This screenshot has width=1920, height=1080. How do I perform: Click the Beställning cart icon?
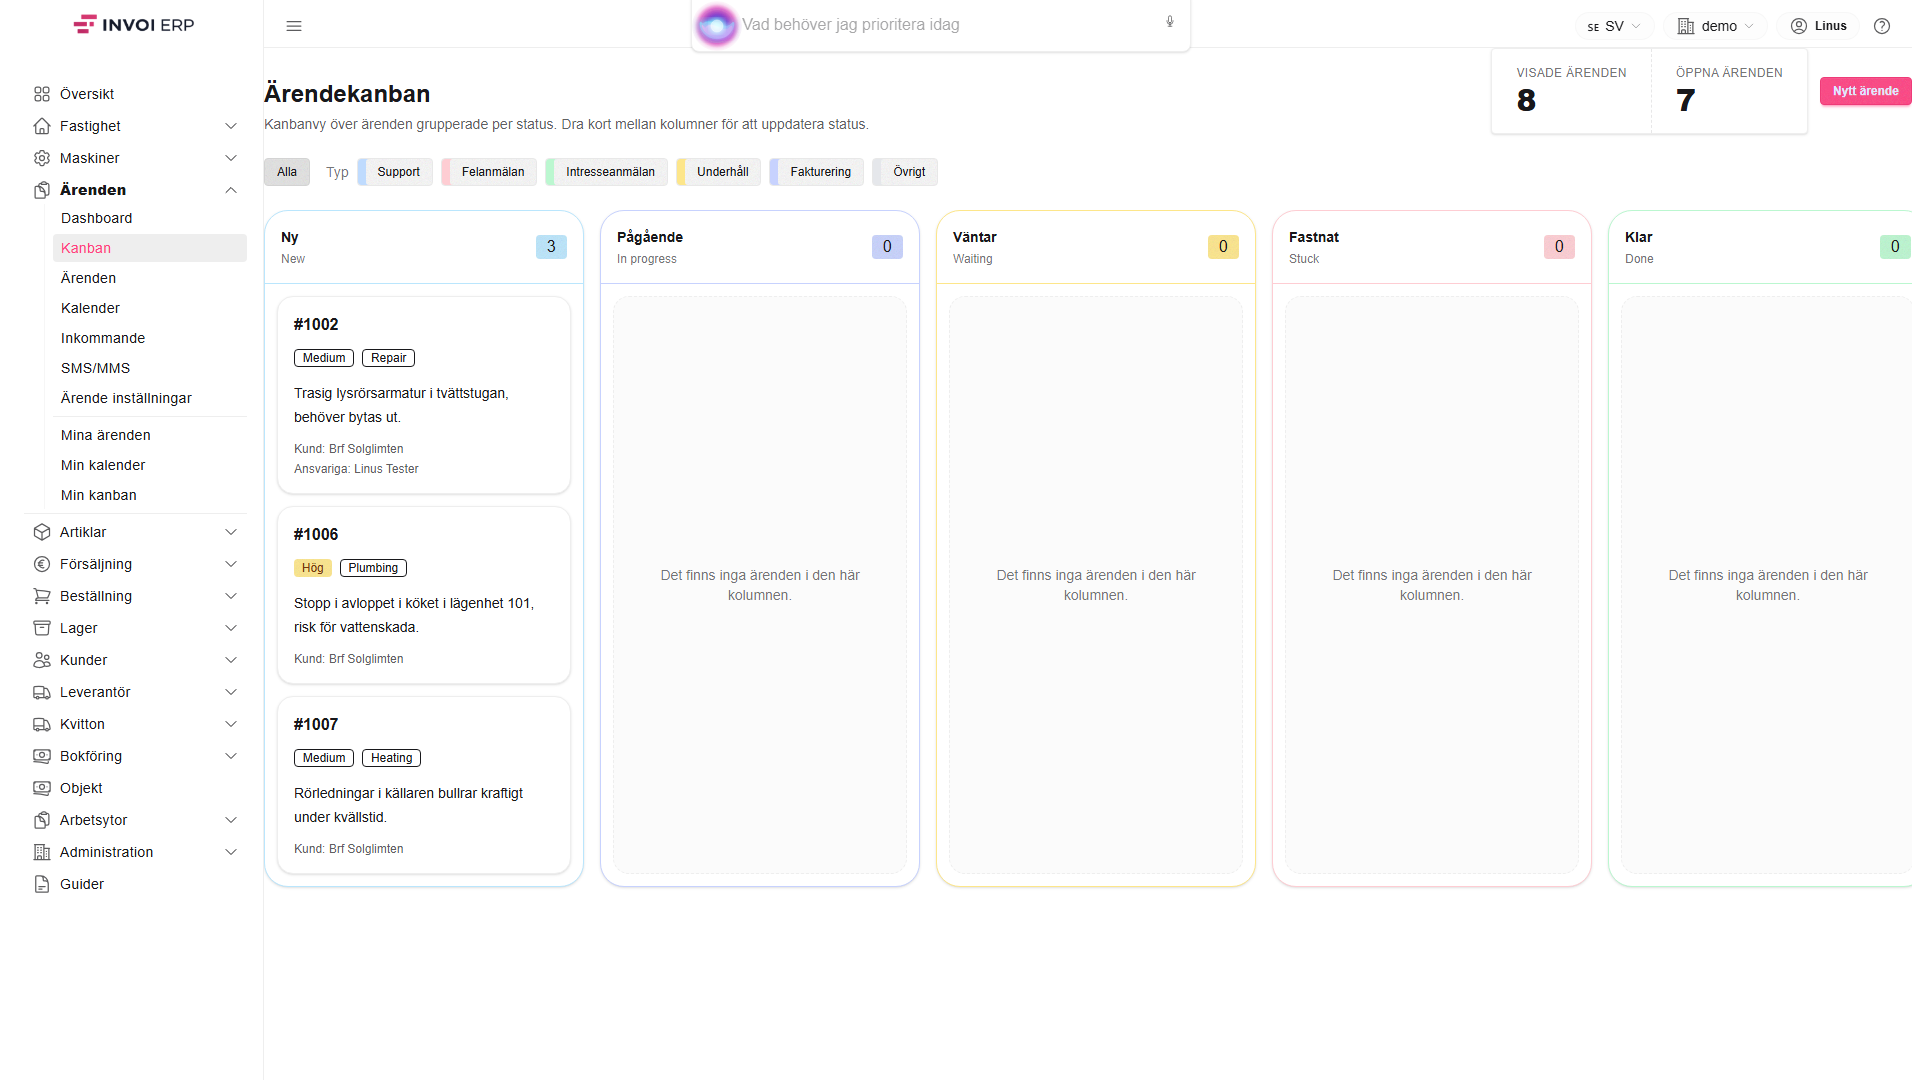point(42,596)
